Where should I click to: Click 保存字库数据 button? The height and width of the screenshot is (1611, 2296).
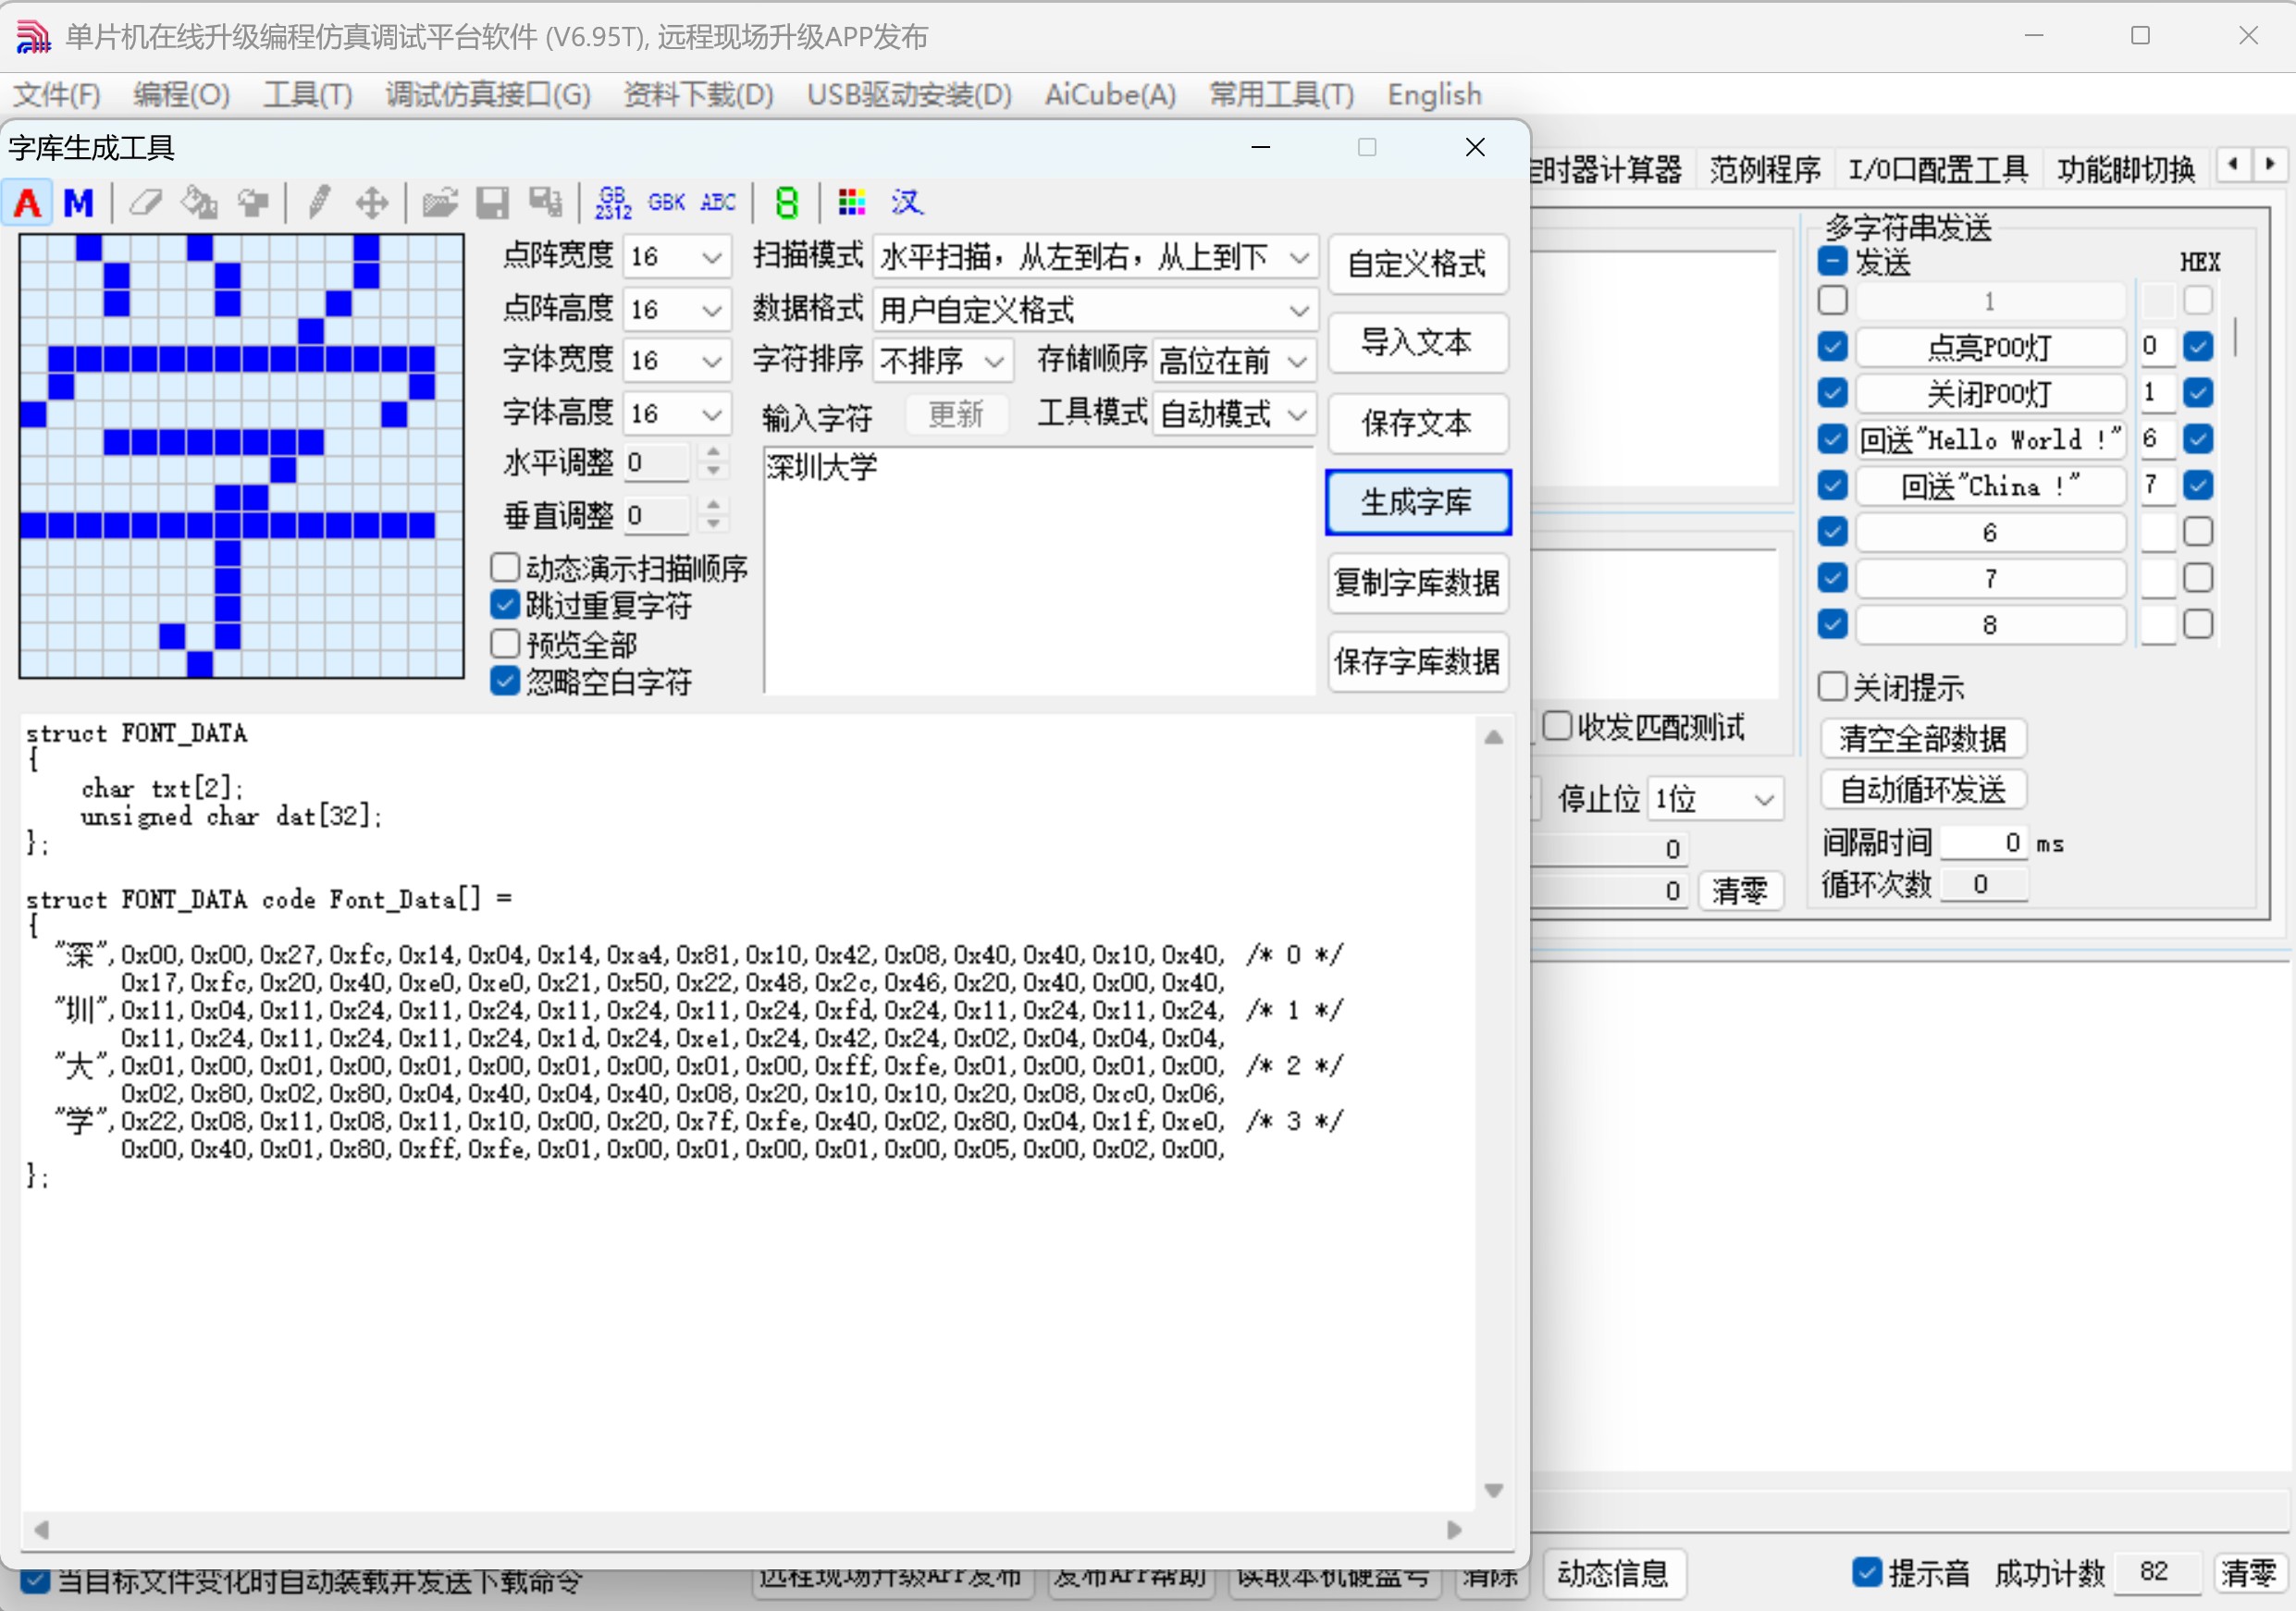tap(1417, 661)
